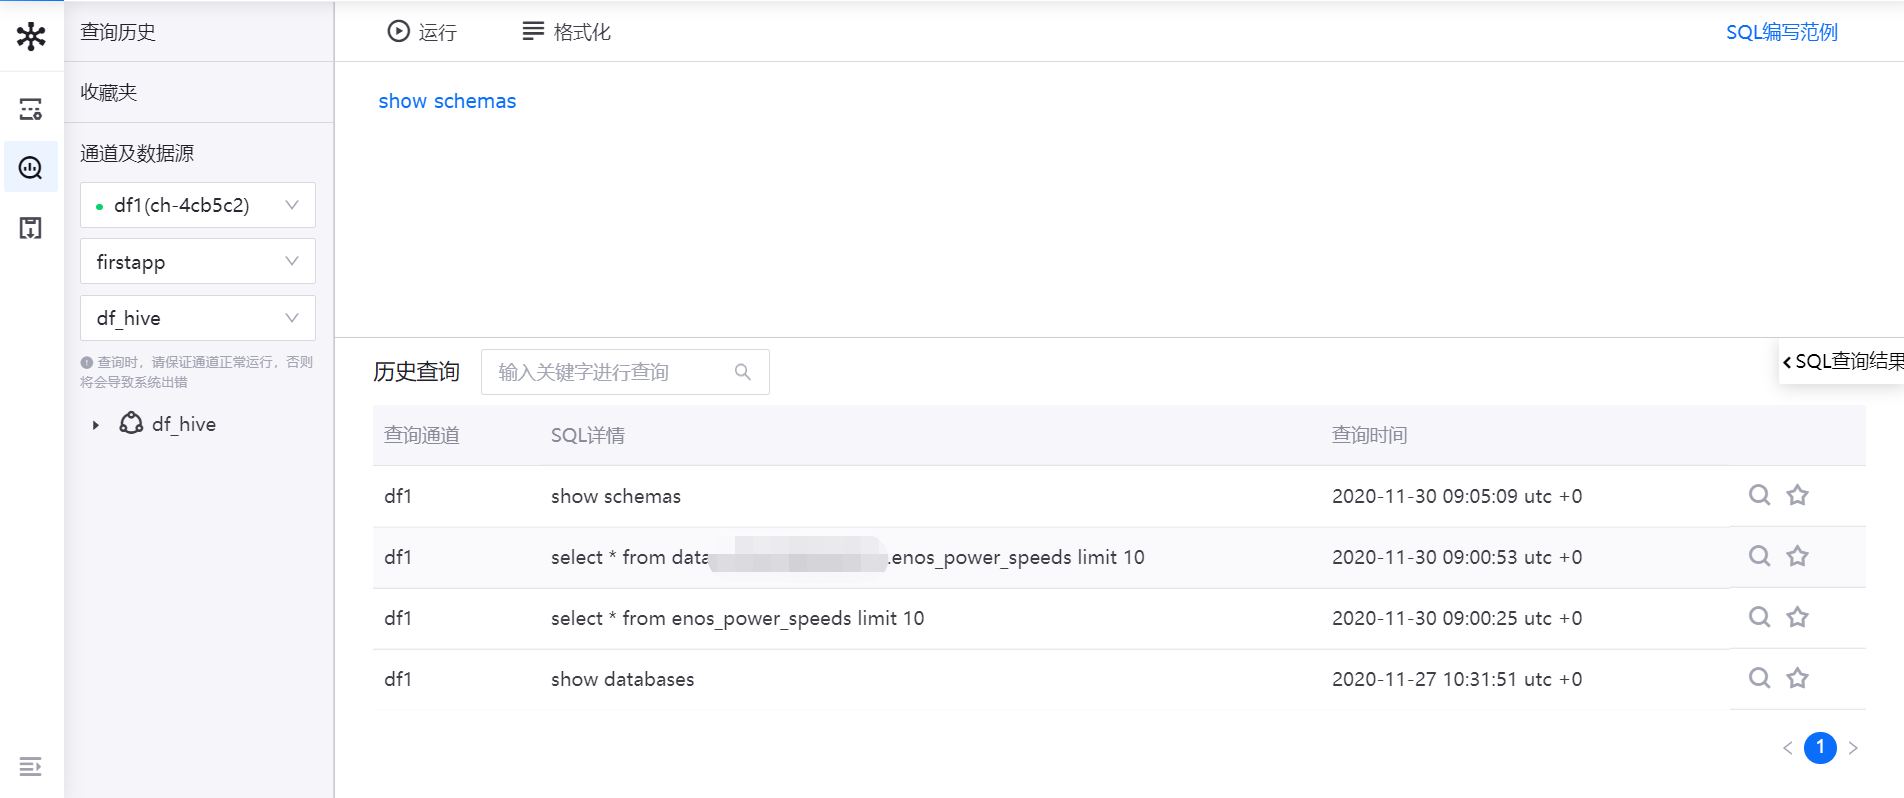Expand the SQL查询结果 side panel
1904x798 pixels.
click(1842, 361)
